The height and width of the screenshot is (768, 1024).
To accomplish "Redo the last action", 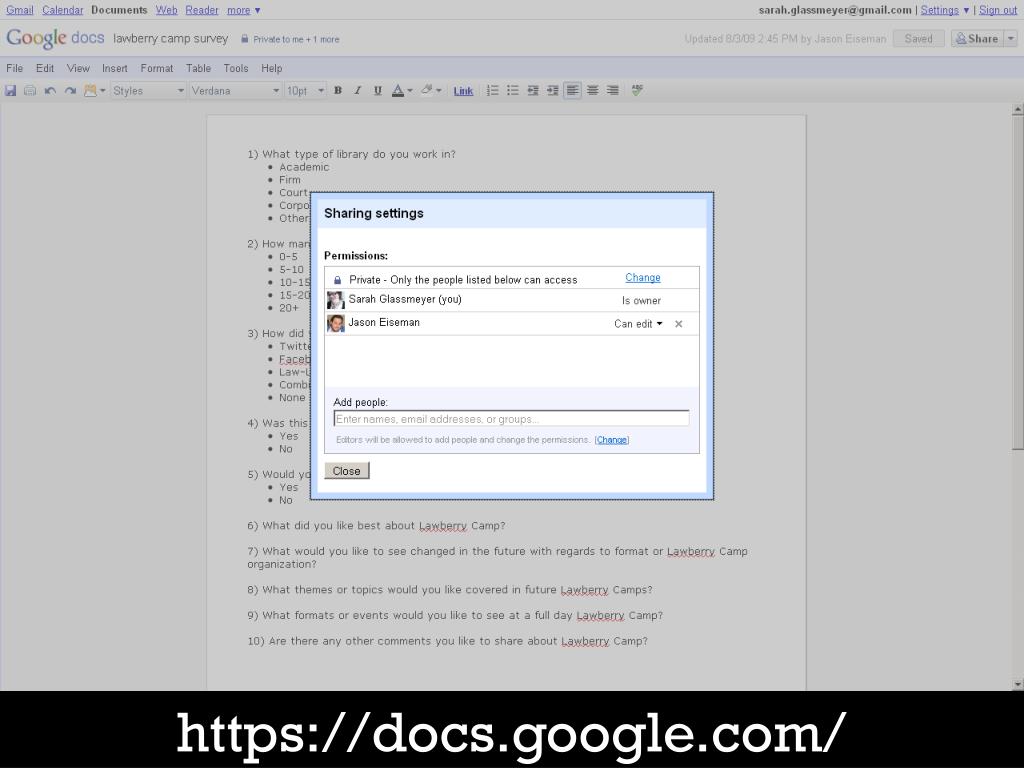I will coord(70,91).
